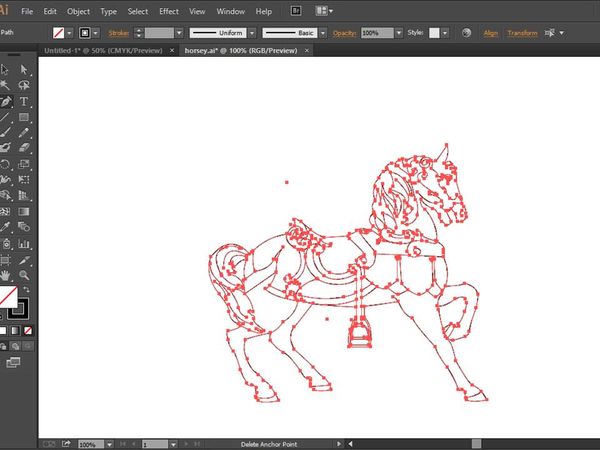Open the Object menu

(x=78, y=11)
